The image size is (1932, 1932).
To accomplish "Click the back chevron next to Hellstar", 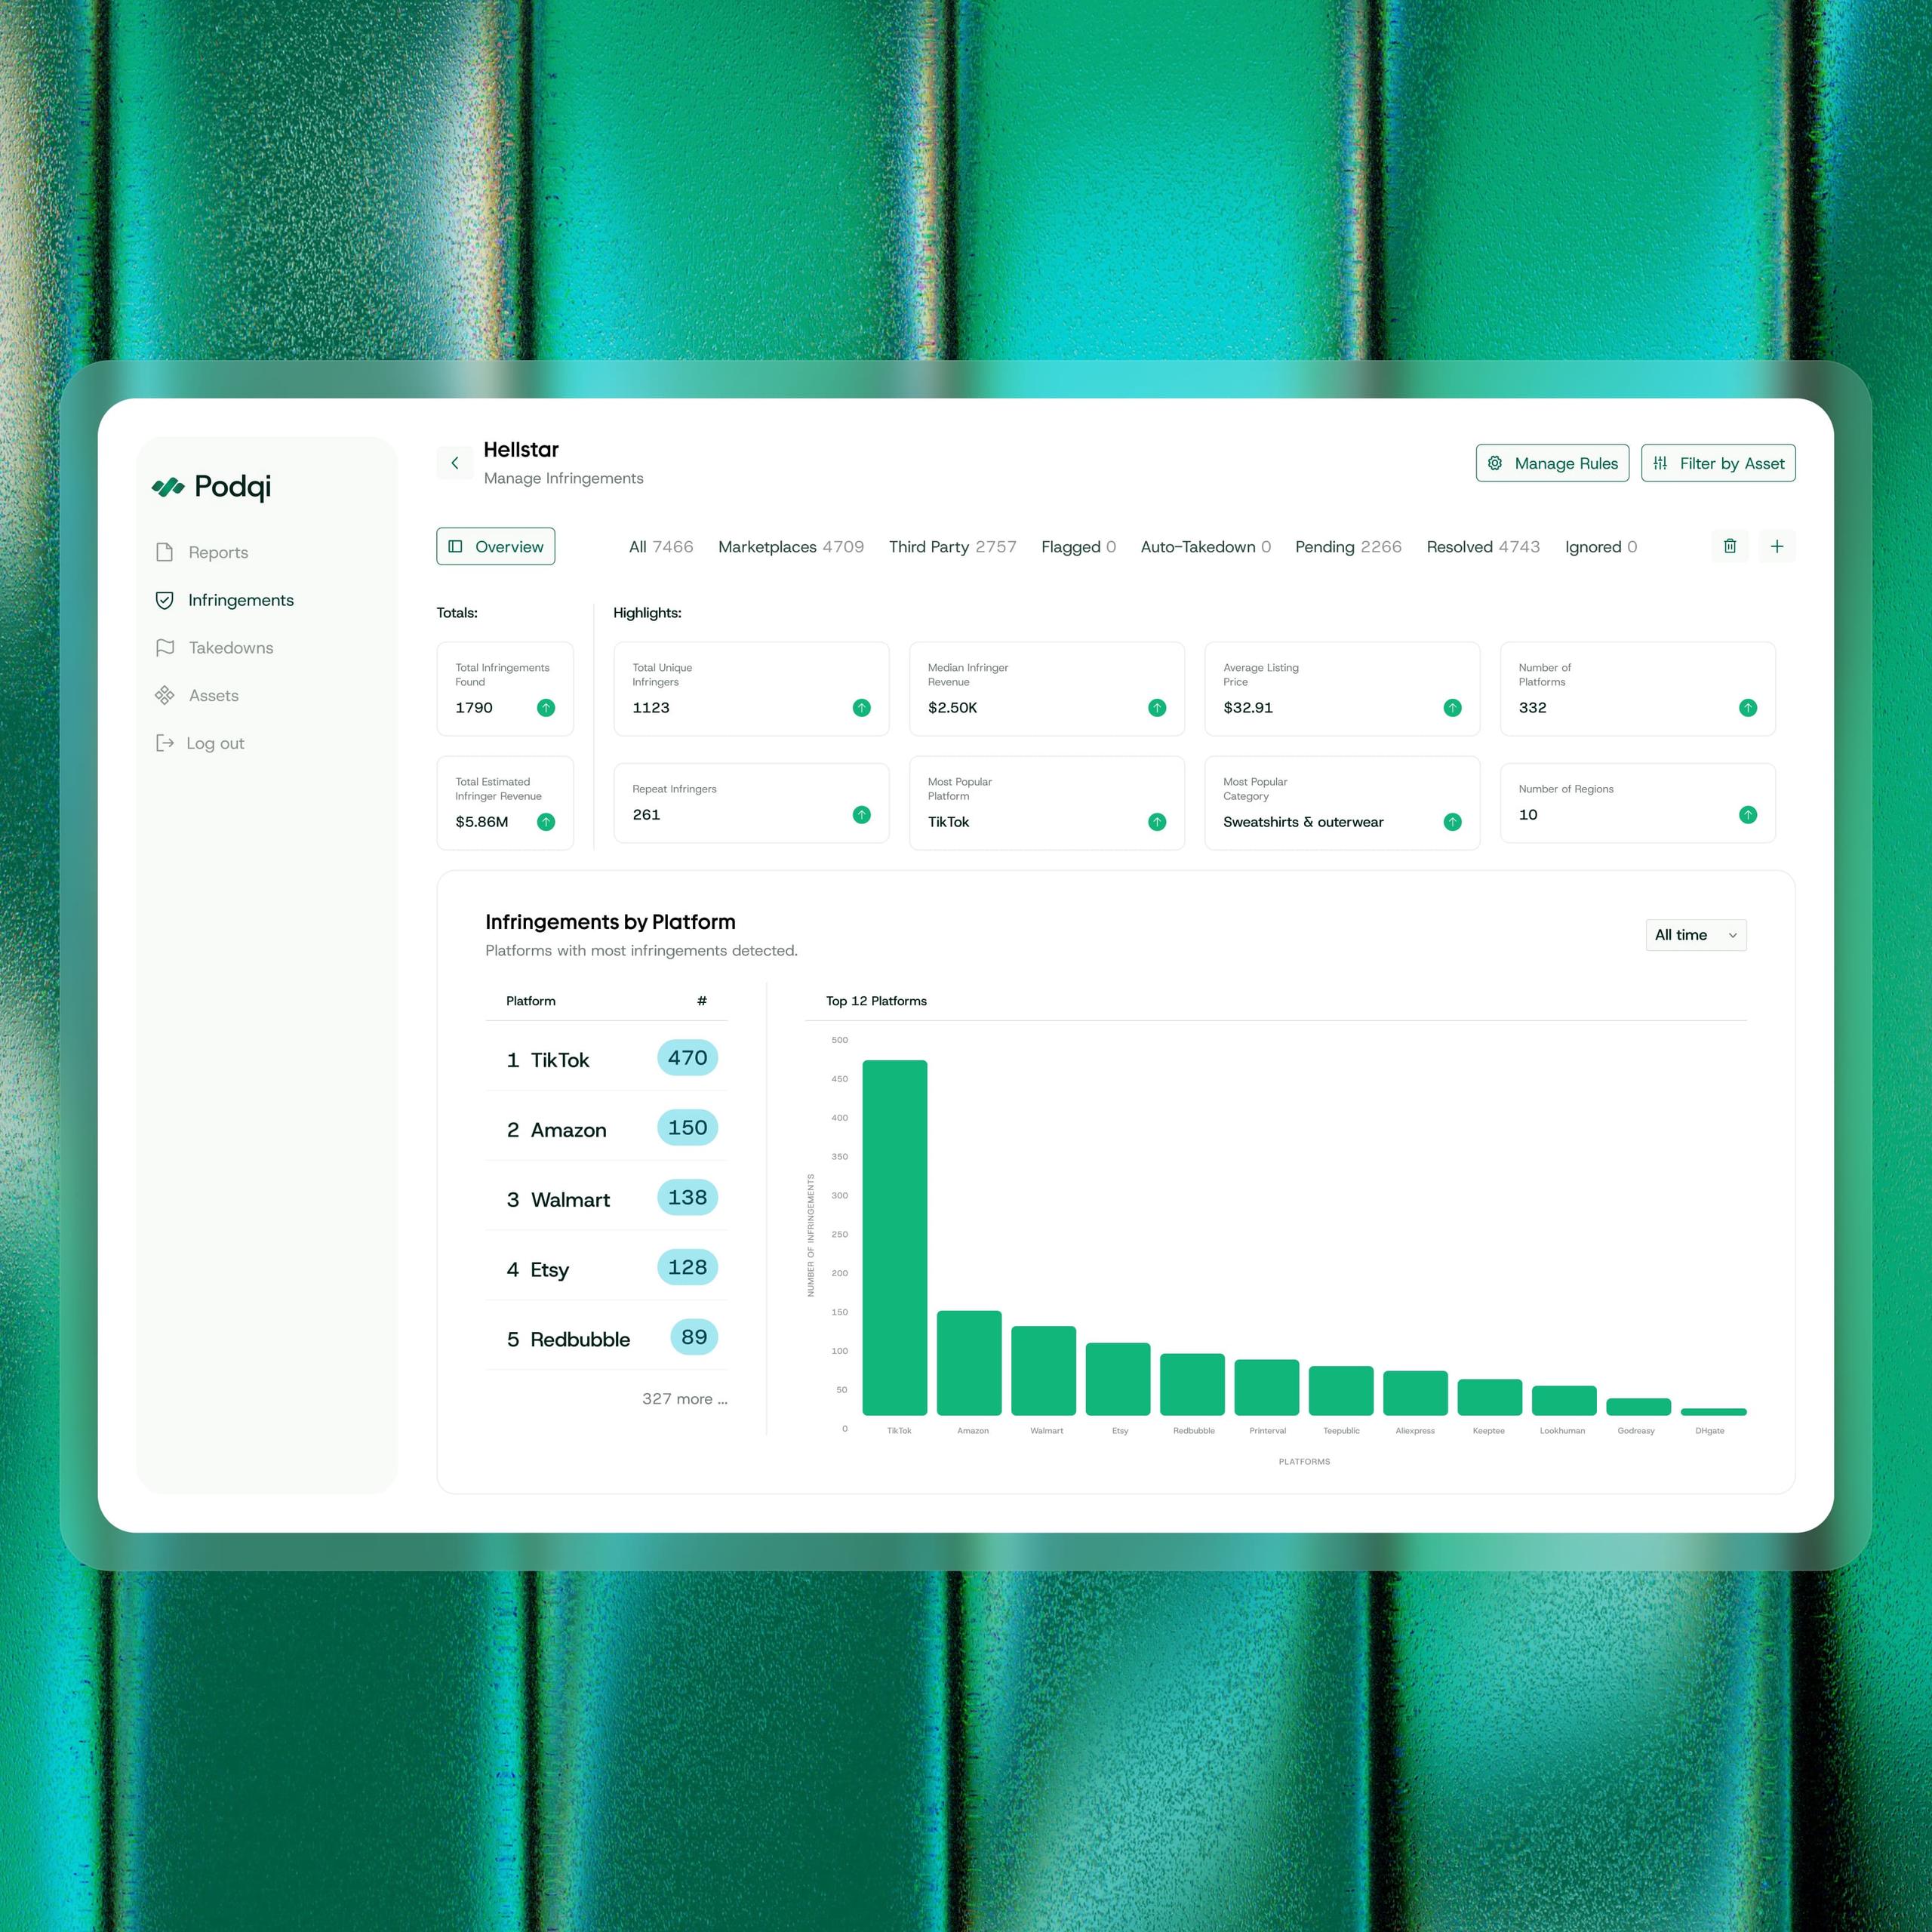I will click(x=455, y=463).
